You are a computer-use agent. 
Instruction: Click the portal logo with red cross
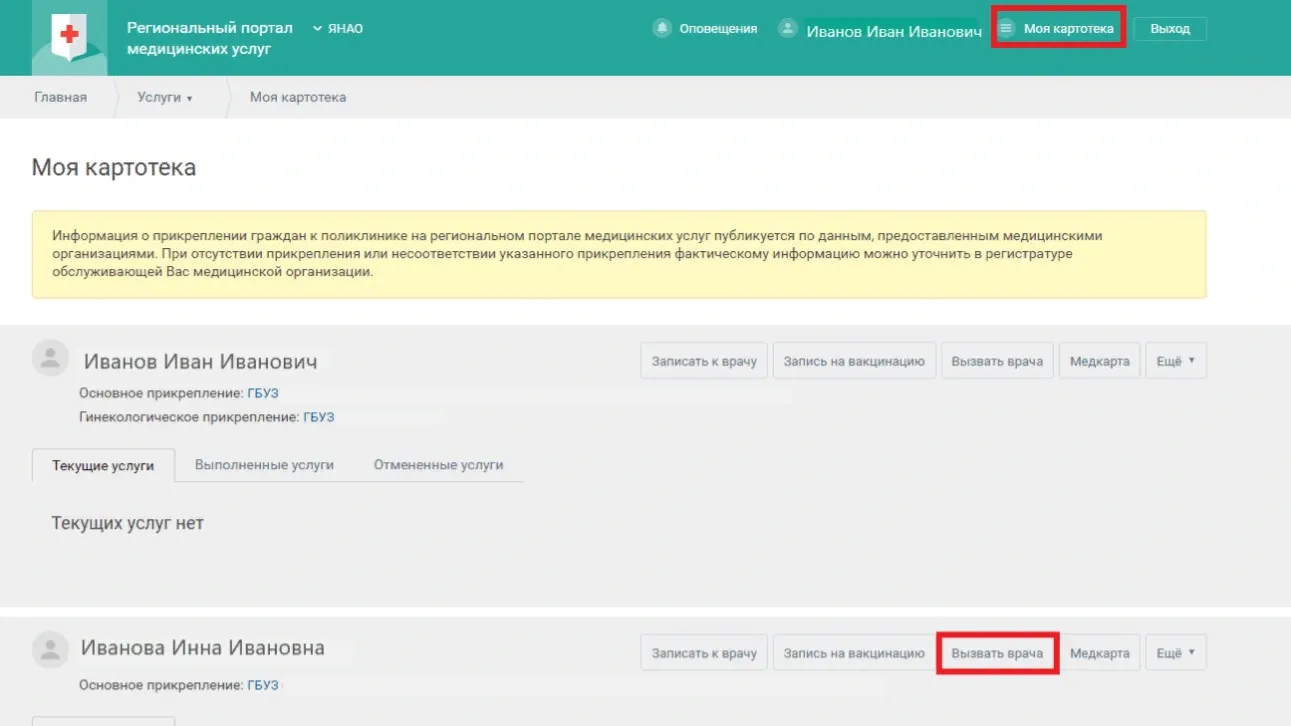pyautogui.click(x=69, y=38)
